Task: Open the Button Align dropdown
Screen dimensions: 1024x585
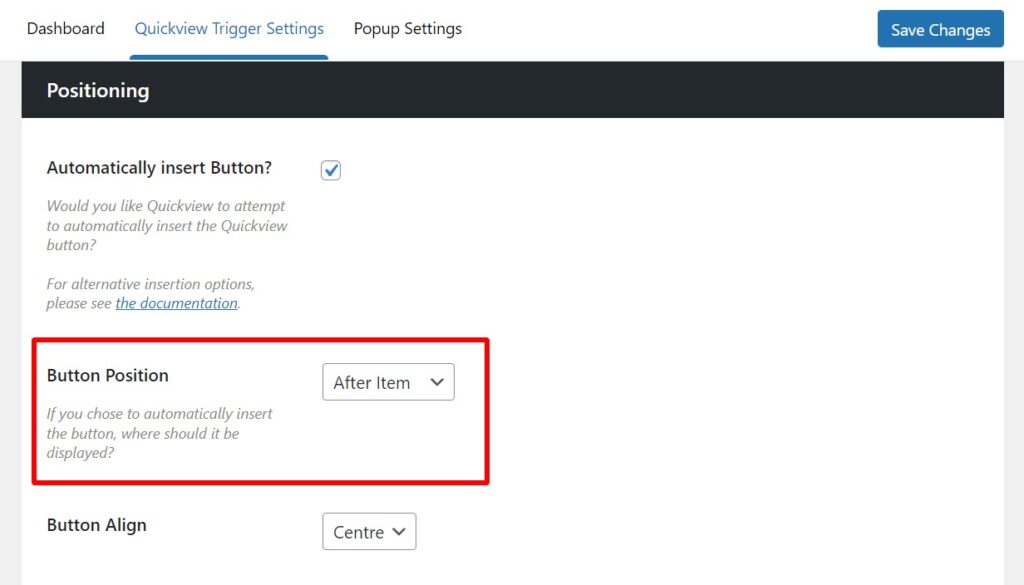Action: [368, 532]
